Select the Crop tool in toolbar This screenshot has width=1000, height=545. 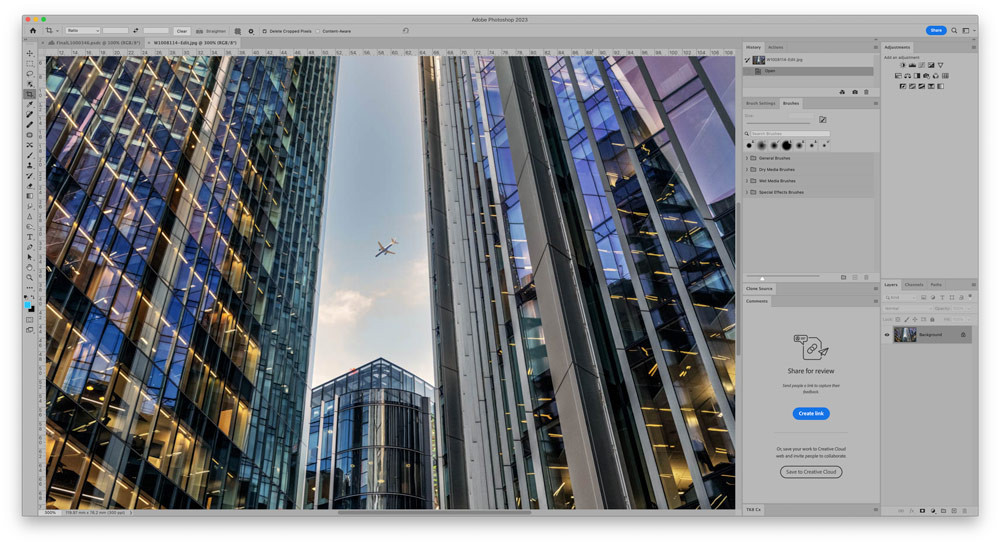30,94
